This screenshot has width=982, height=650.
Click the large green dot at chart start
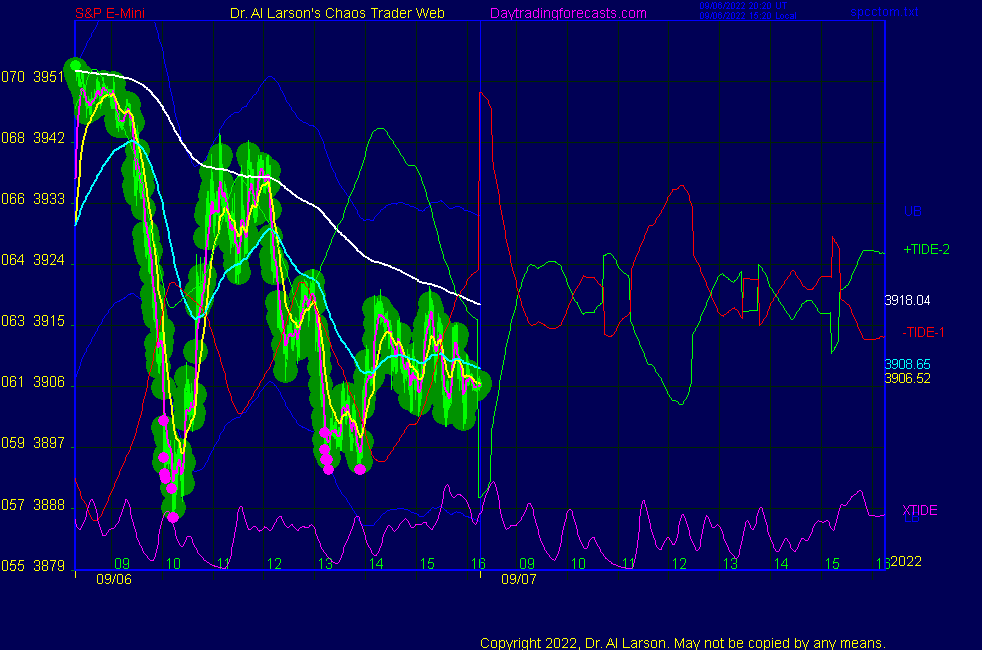coord(74,68)
